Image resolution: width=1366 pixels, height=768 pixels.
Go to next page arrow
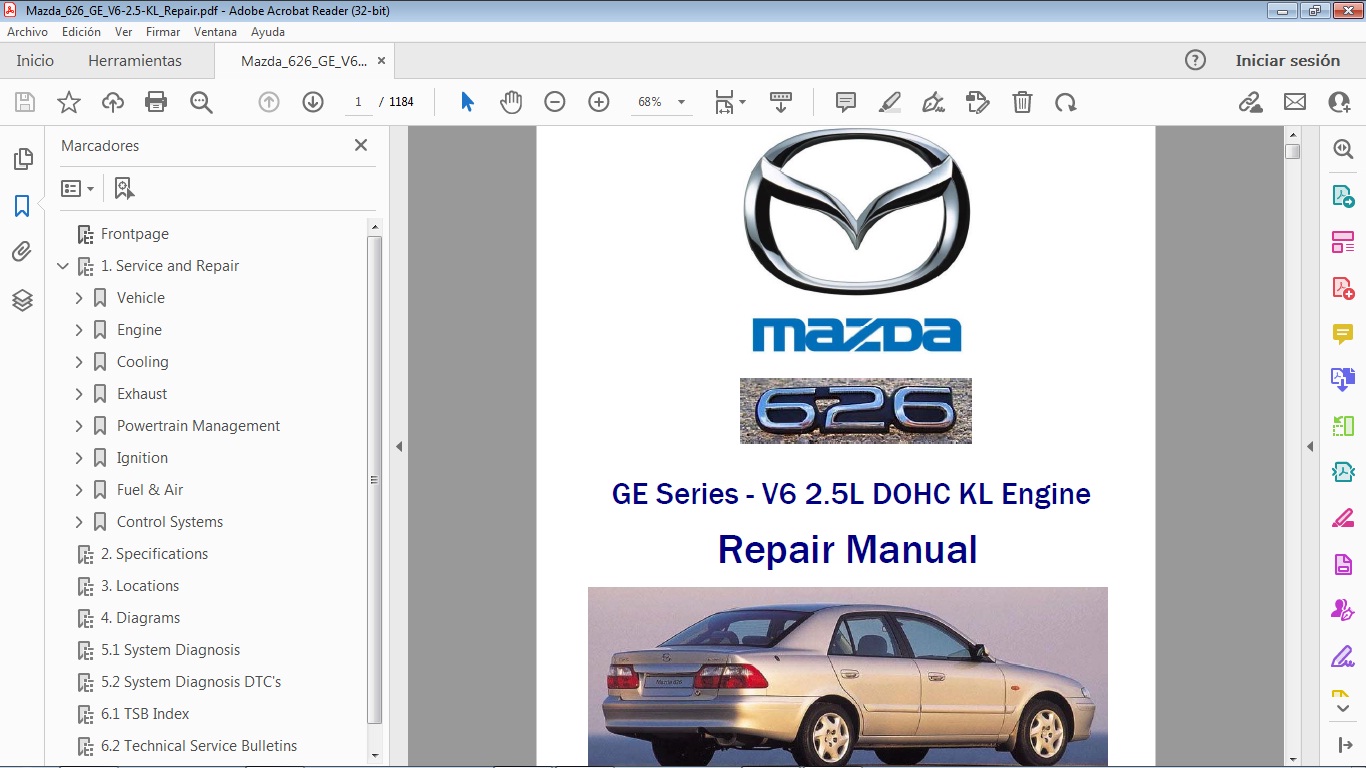[313, 102]
